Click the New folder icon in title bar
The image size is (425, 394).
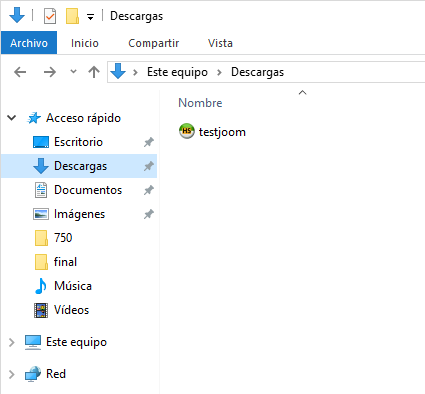coord(72,16)
